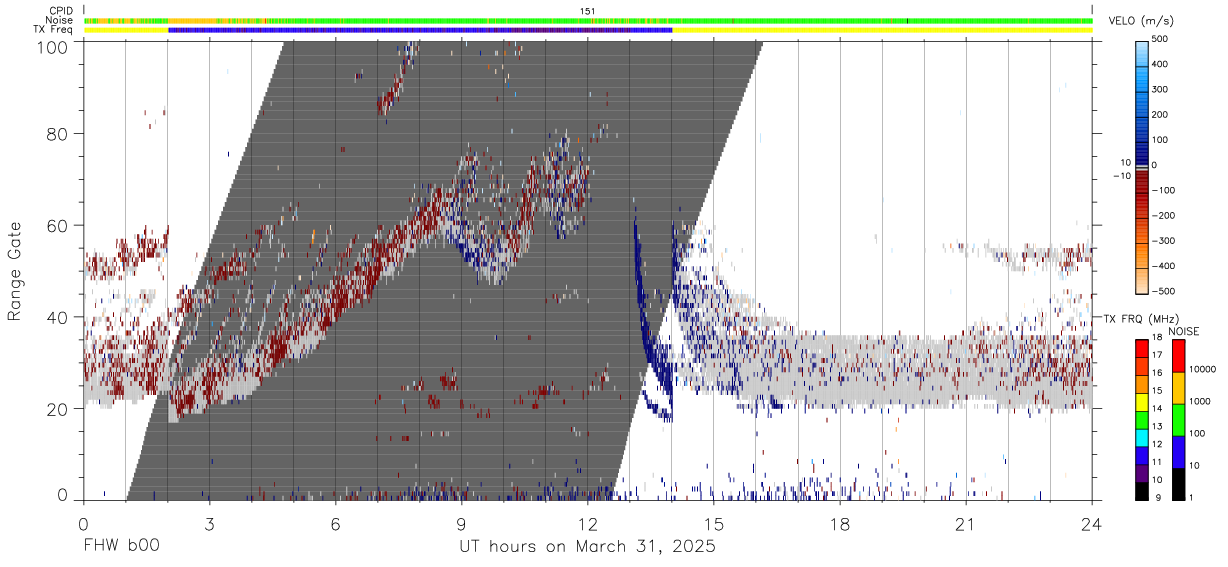The height and width of the screenshot is (567, 1228).
Task: Click the '40' tick on the Range Gate axis
Action: (x=57, y=317)
